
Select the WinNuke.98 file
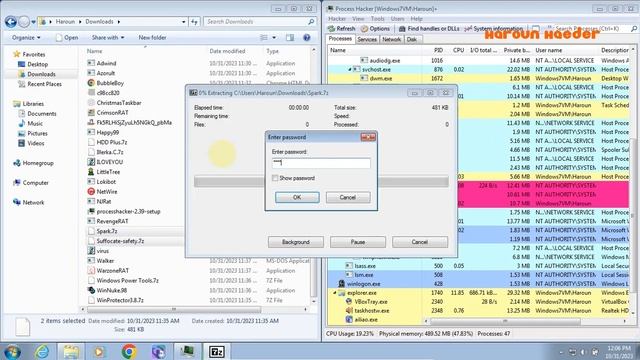pyautogui.click(x=111, y=290)
